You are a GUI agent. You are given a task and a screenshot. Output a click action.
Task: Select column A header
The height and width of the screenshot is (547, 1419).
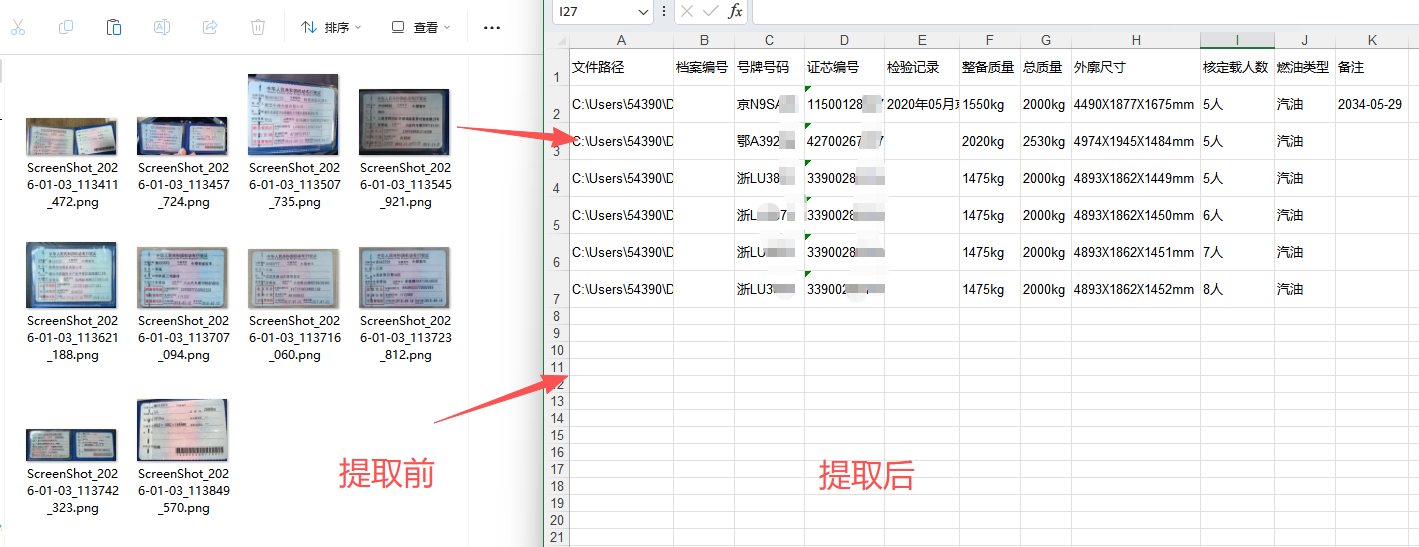621,40
